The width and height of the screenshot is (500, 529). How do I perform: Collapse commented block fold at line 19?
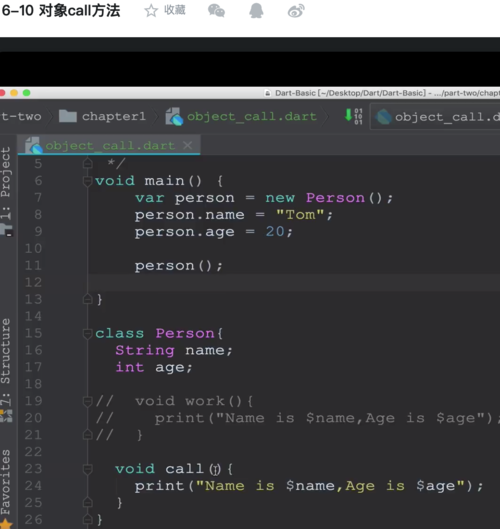pos(87,401)
